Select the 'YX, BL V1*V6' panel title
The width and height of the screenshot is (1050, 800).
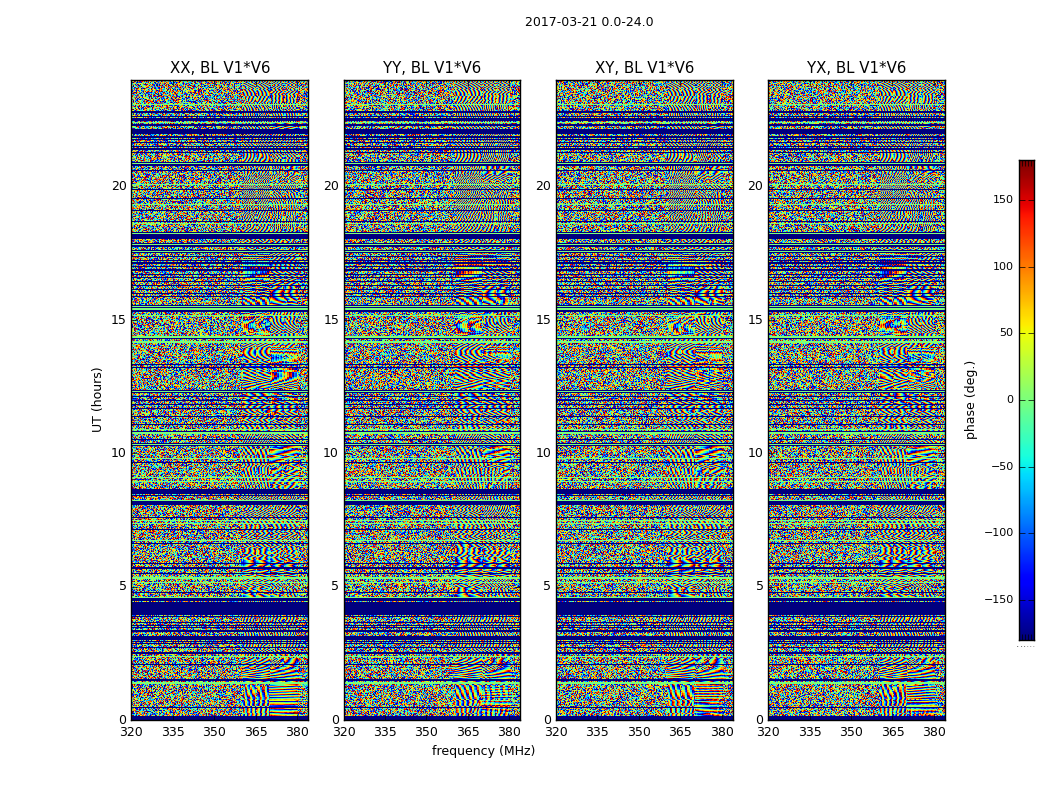click(856, 68)
